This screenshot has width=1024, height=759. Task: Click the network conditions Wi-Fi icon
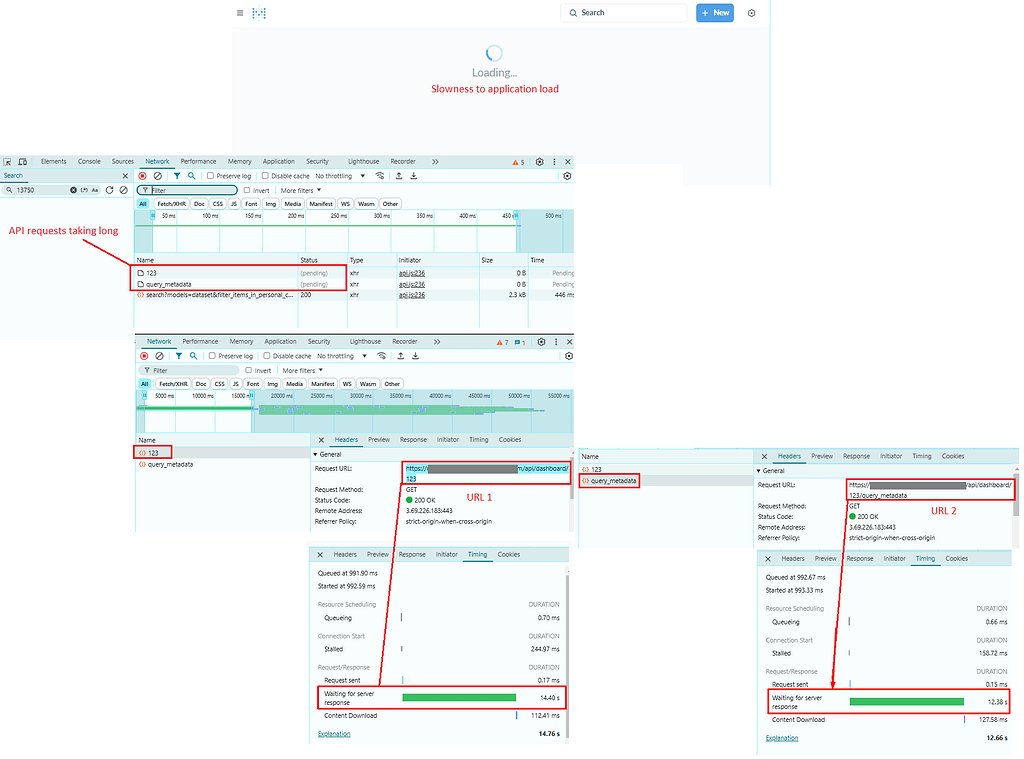point(379,175)
